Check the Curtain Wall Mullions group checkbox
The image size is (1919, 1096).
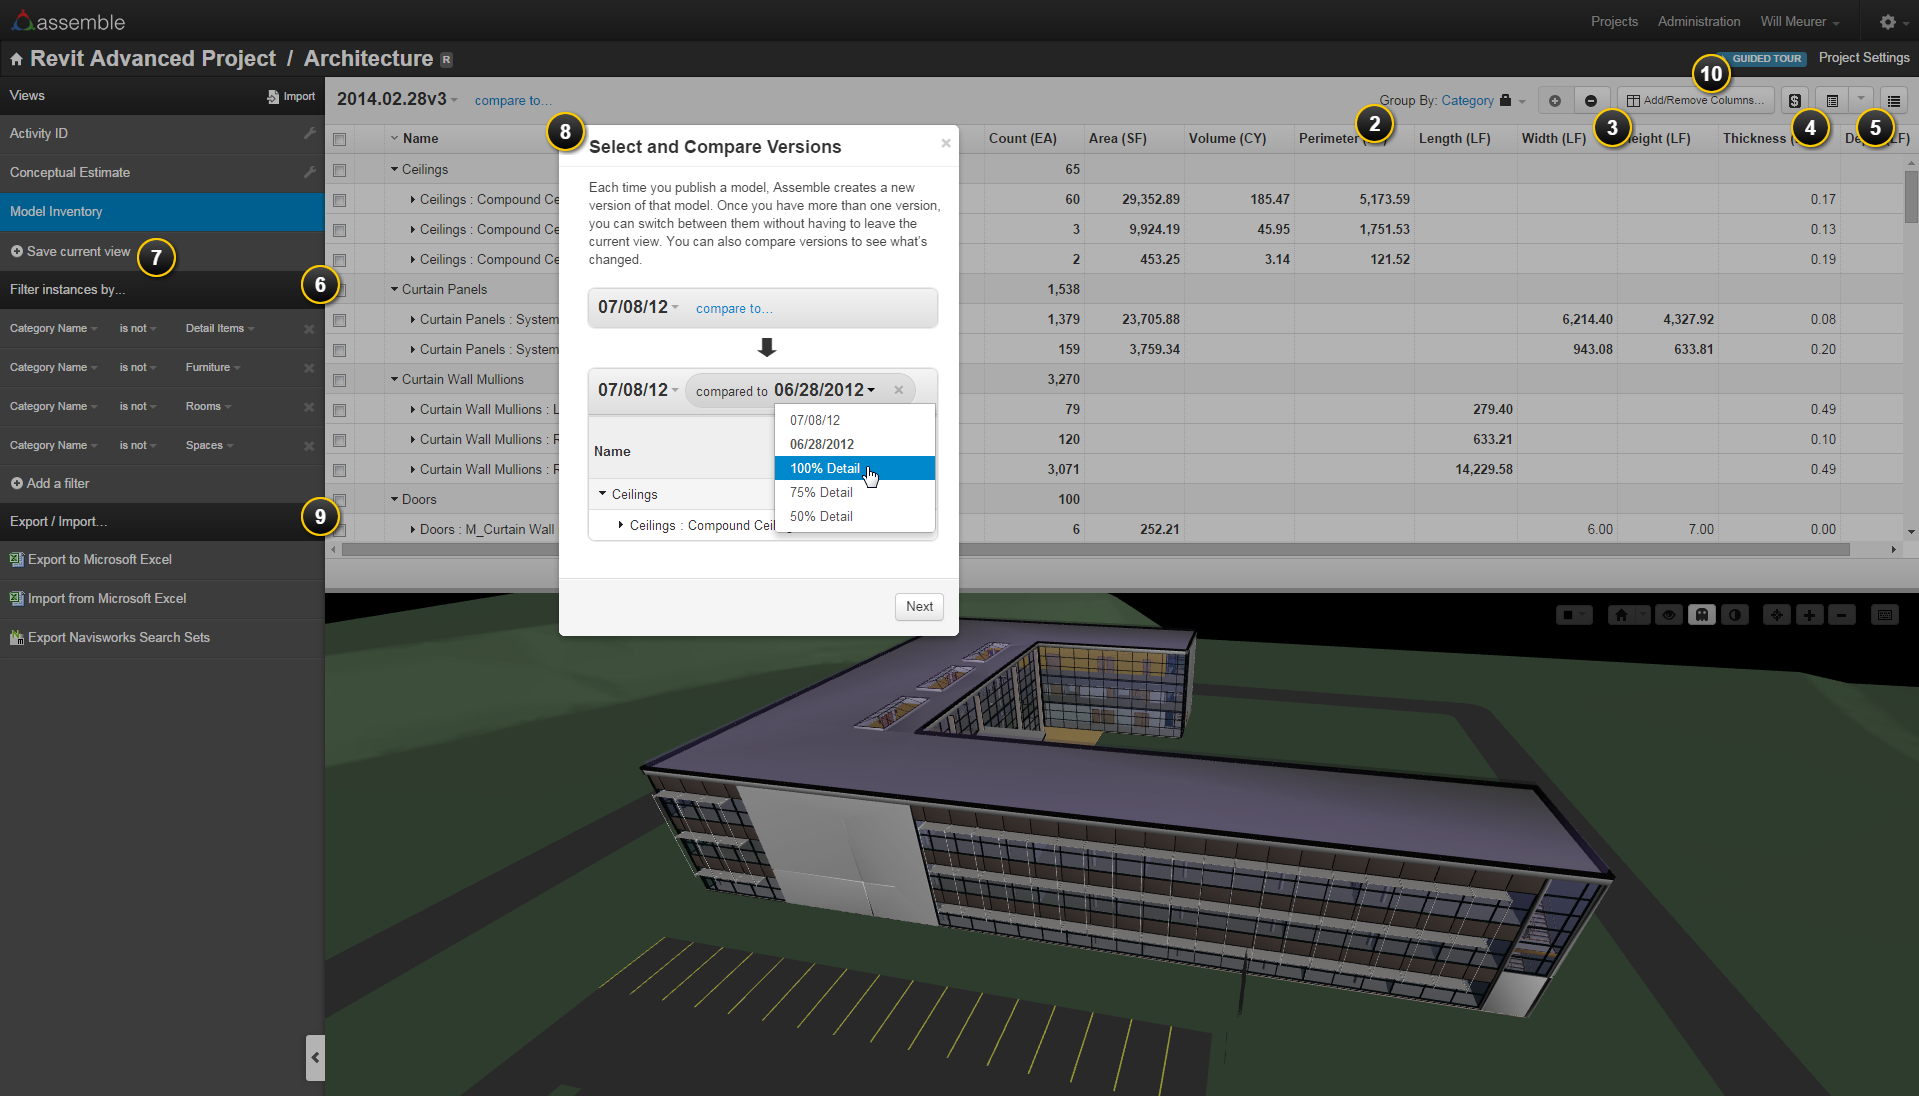pyautogui.click(x=340, y=380)
